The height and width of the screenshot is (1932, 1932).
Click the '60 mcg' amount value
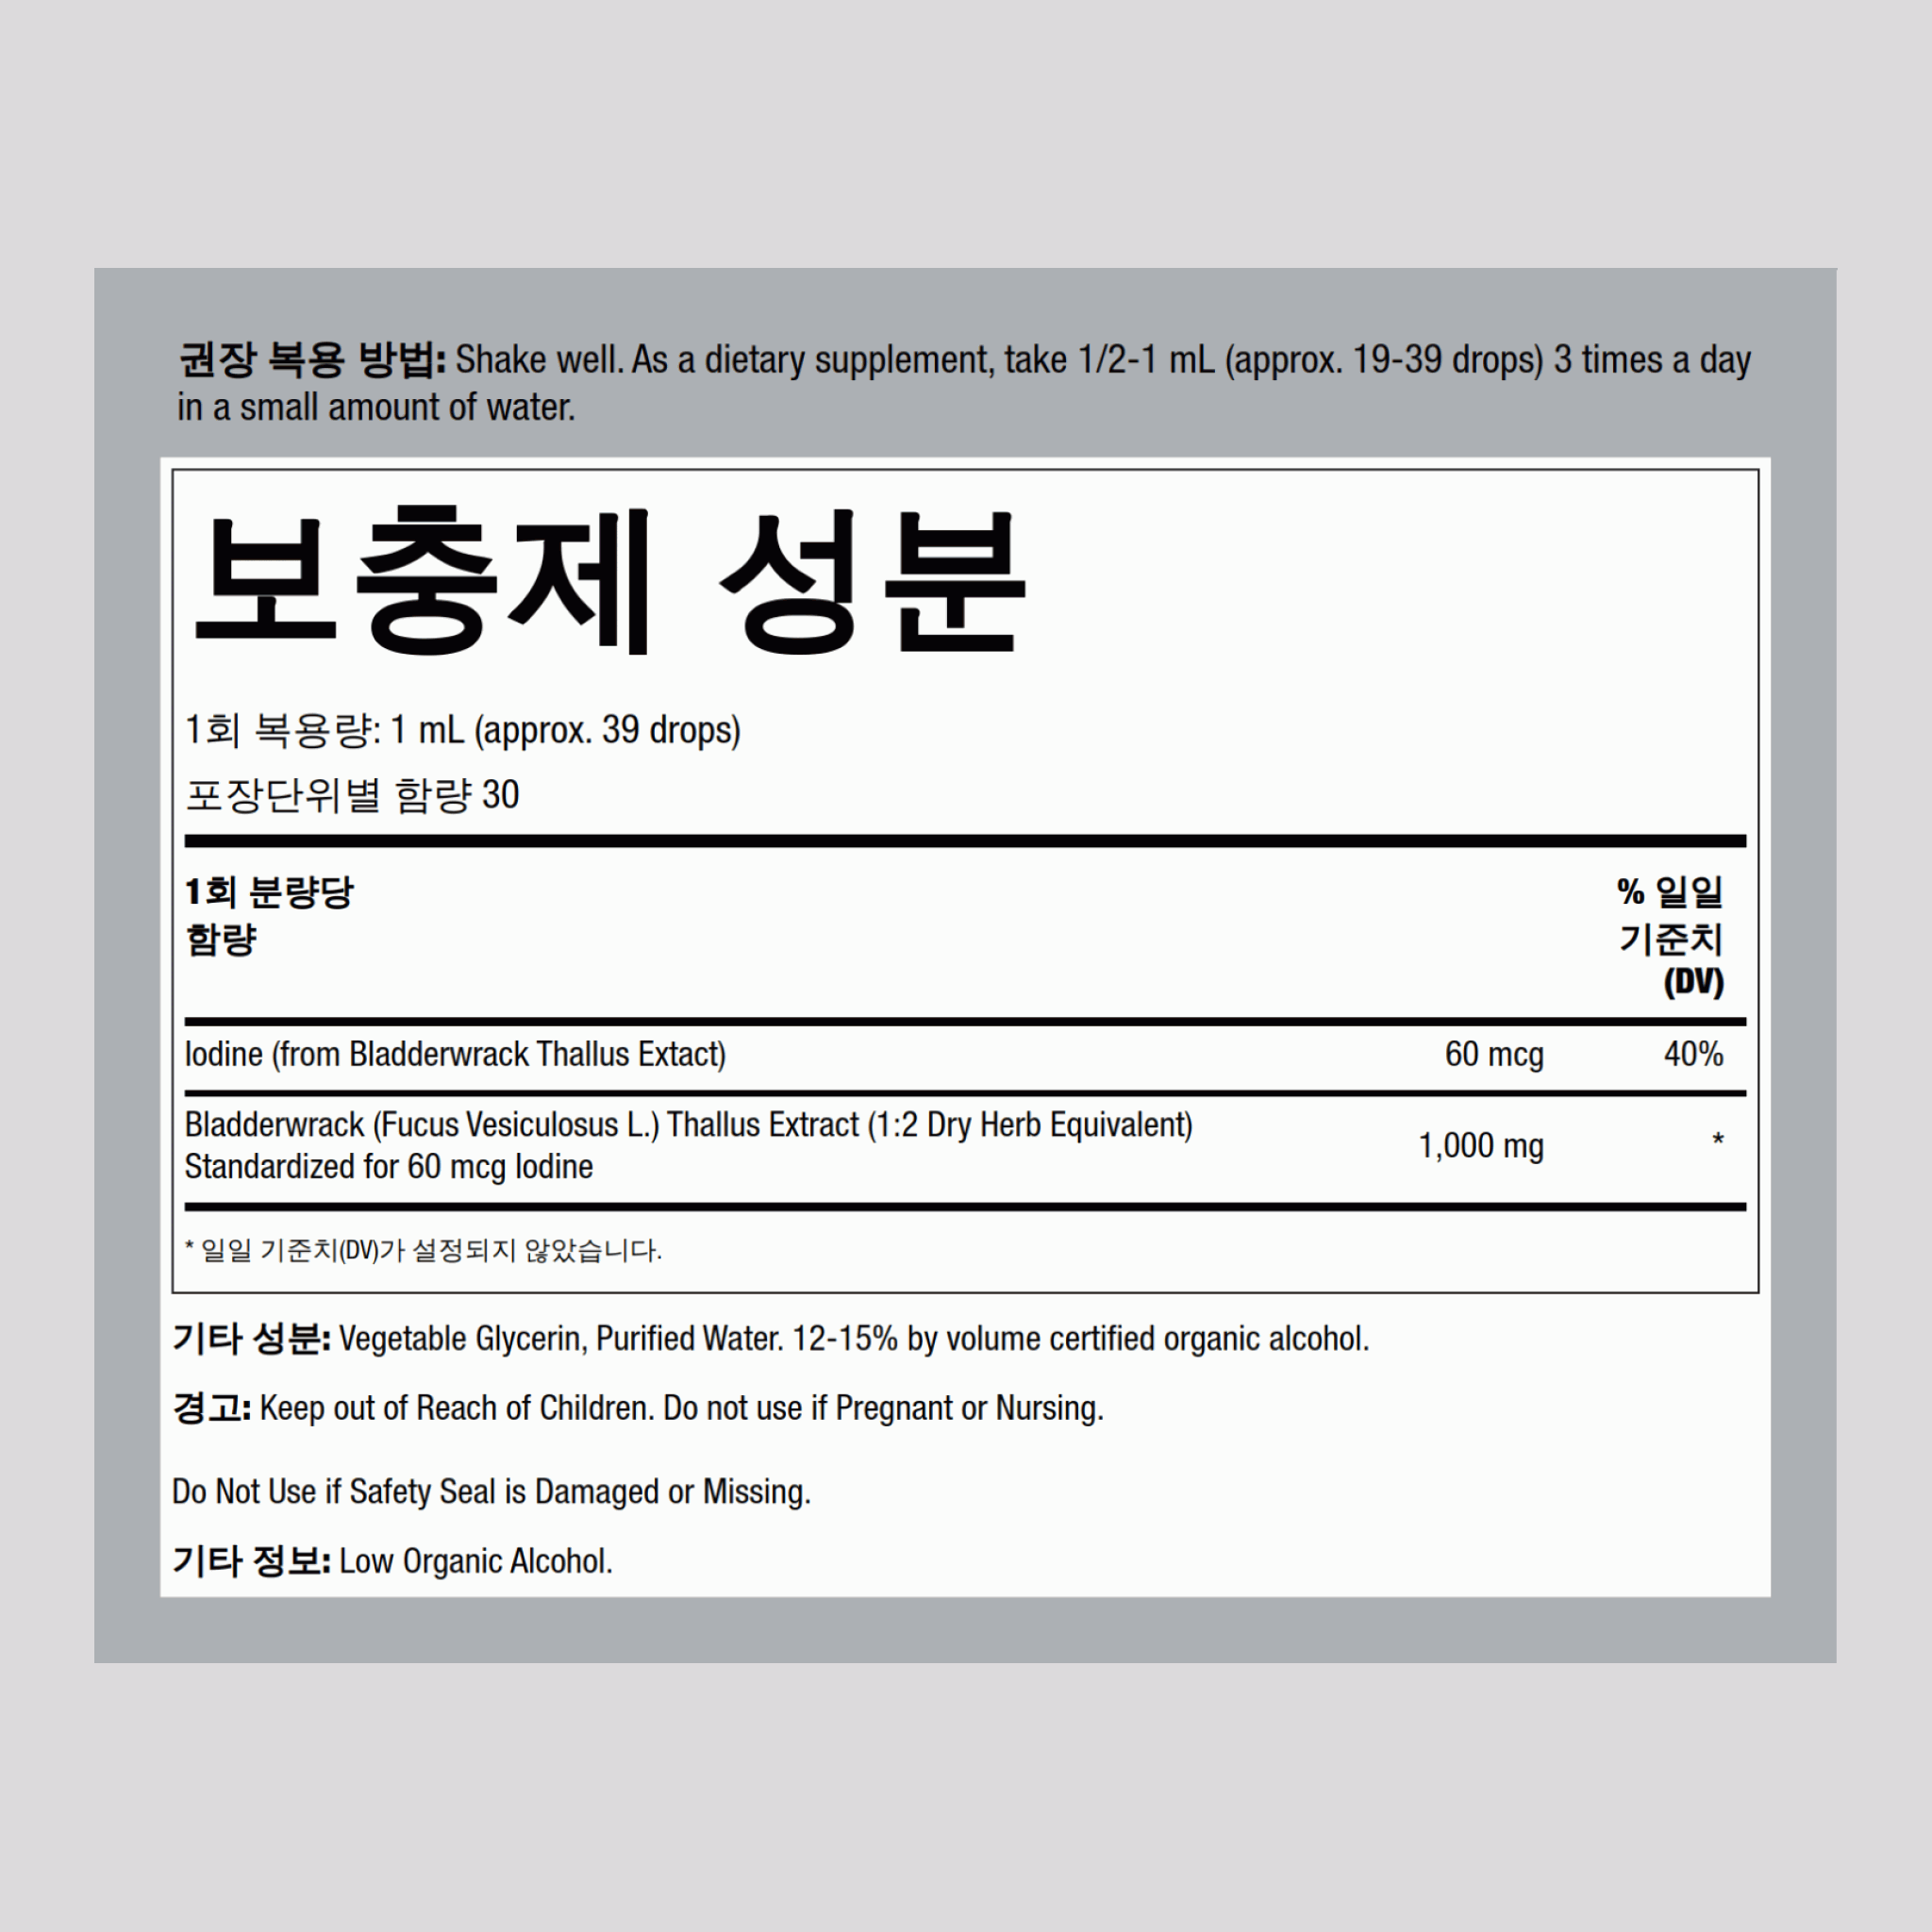click(x=1494, y=1054)
